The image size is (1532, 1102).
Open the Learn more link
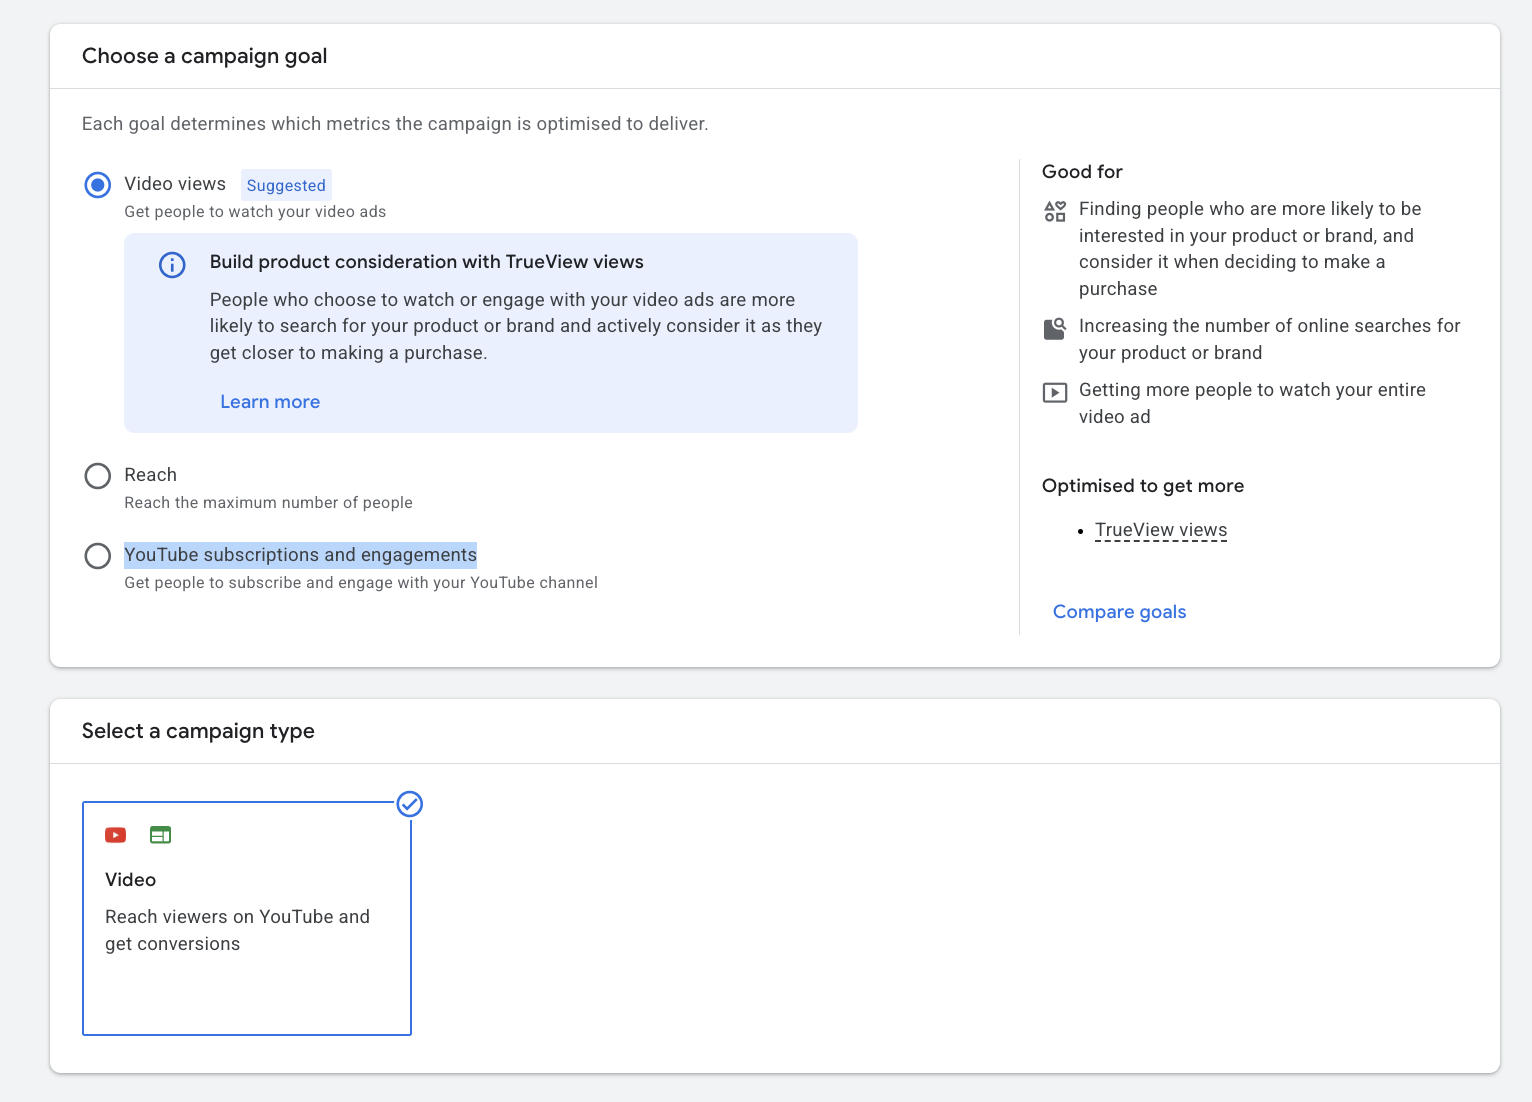pos(270,402)
